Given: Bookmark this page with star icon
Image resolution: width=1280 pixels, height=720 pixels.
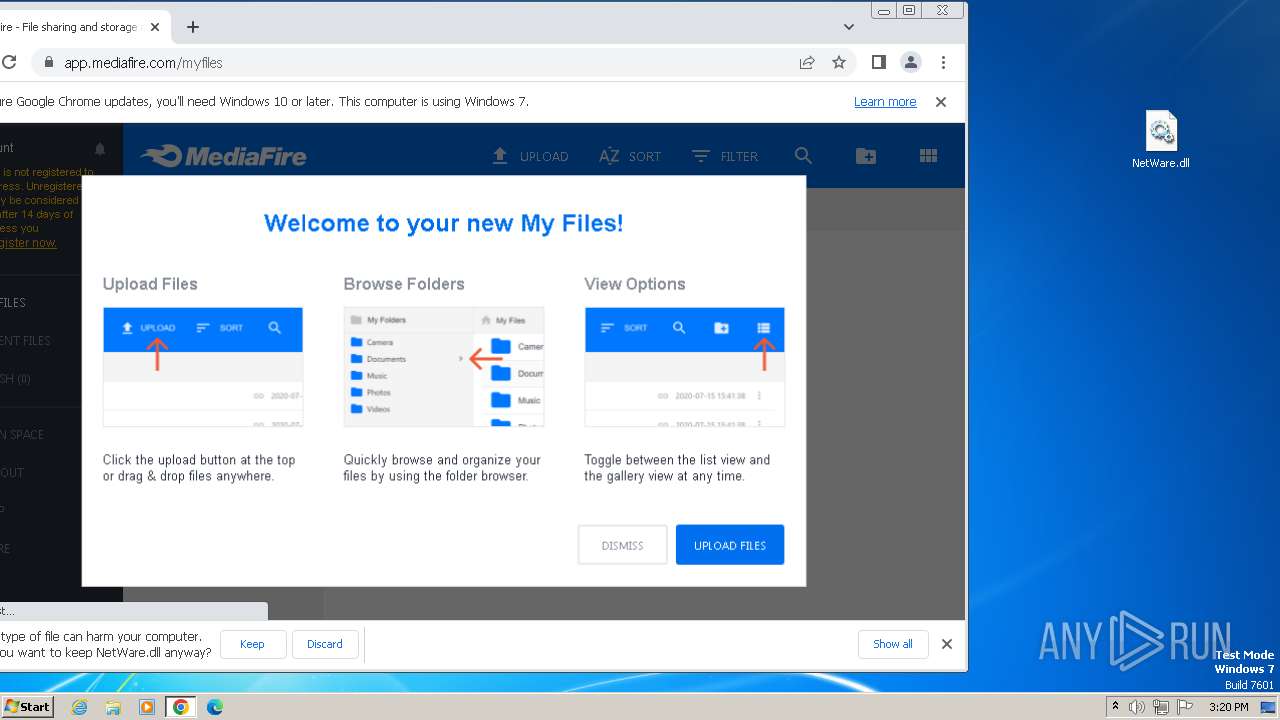Looking at the screenshot, I should tap(839, 62).
